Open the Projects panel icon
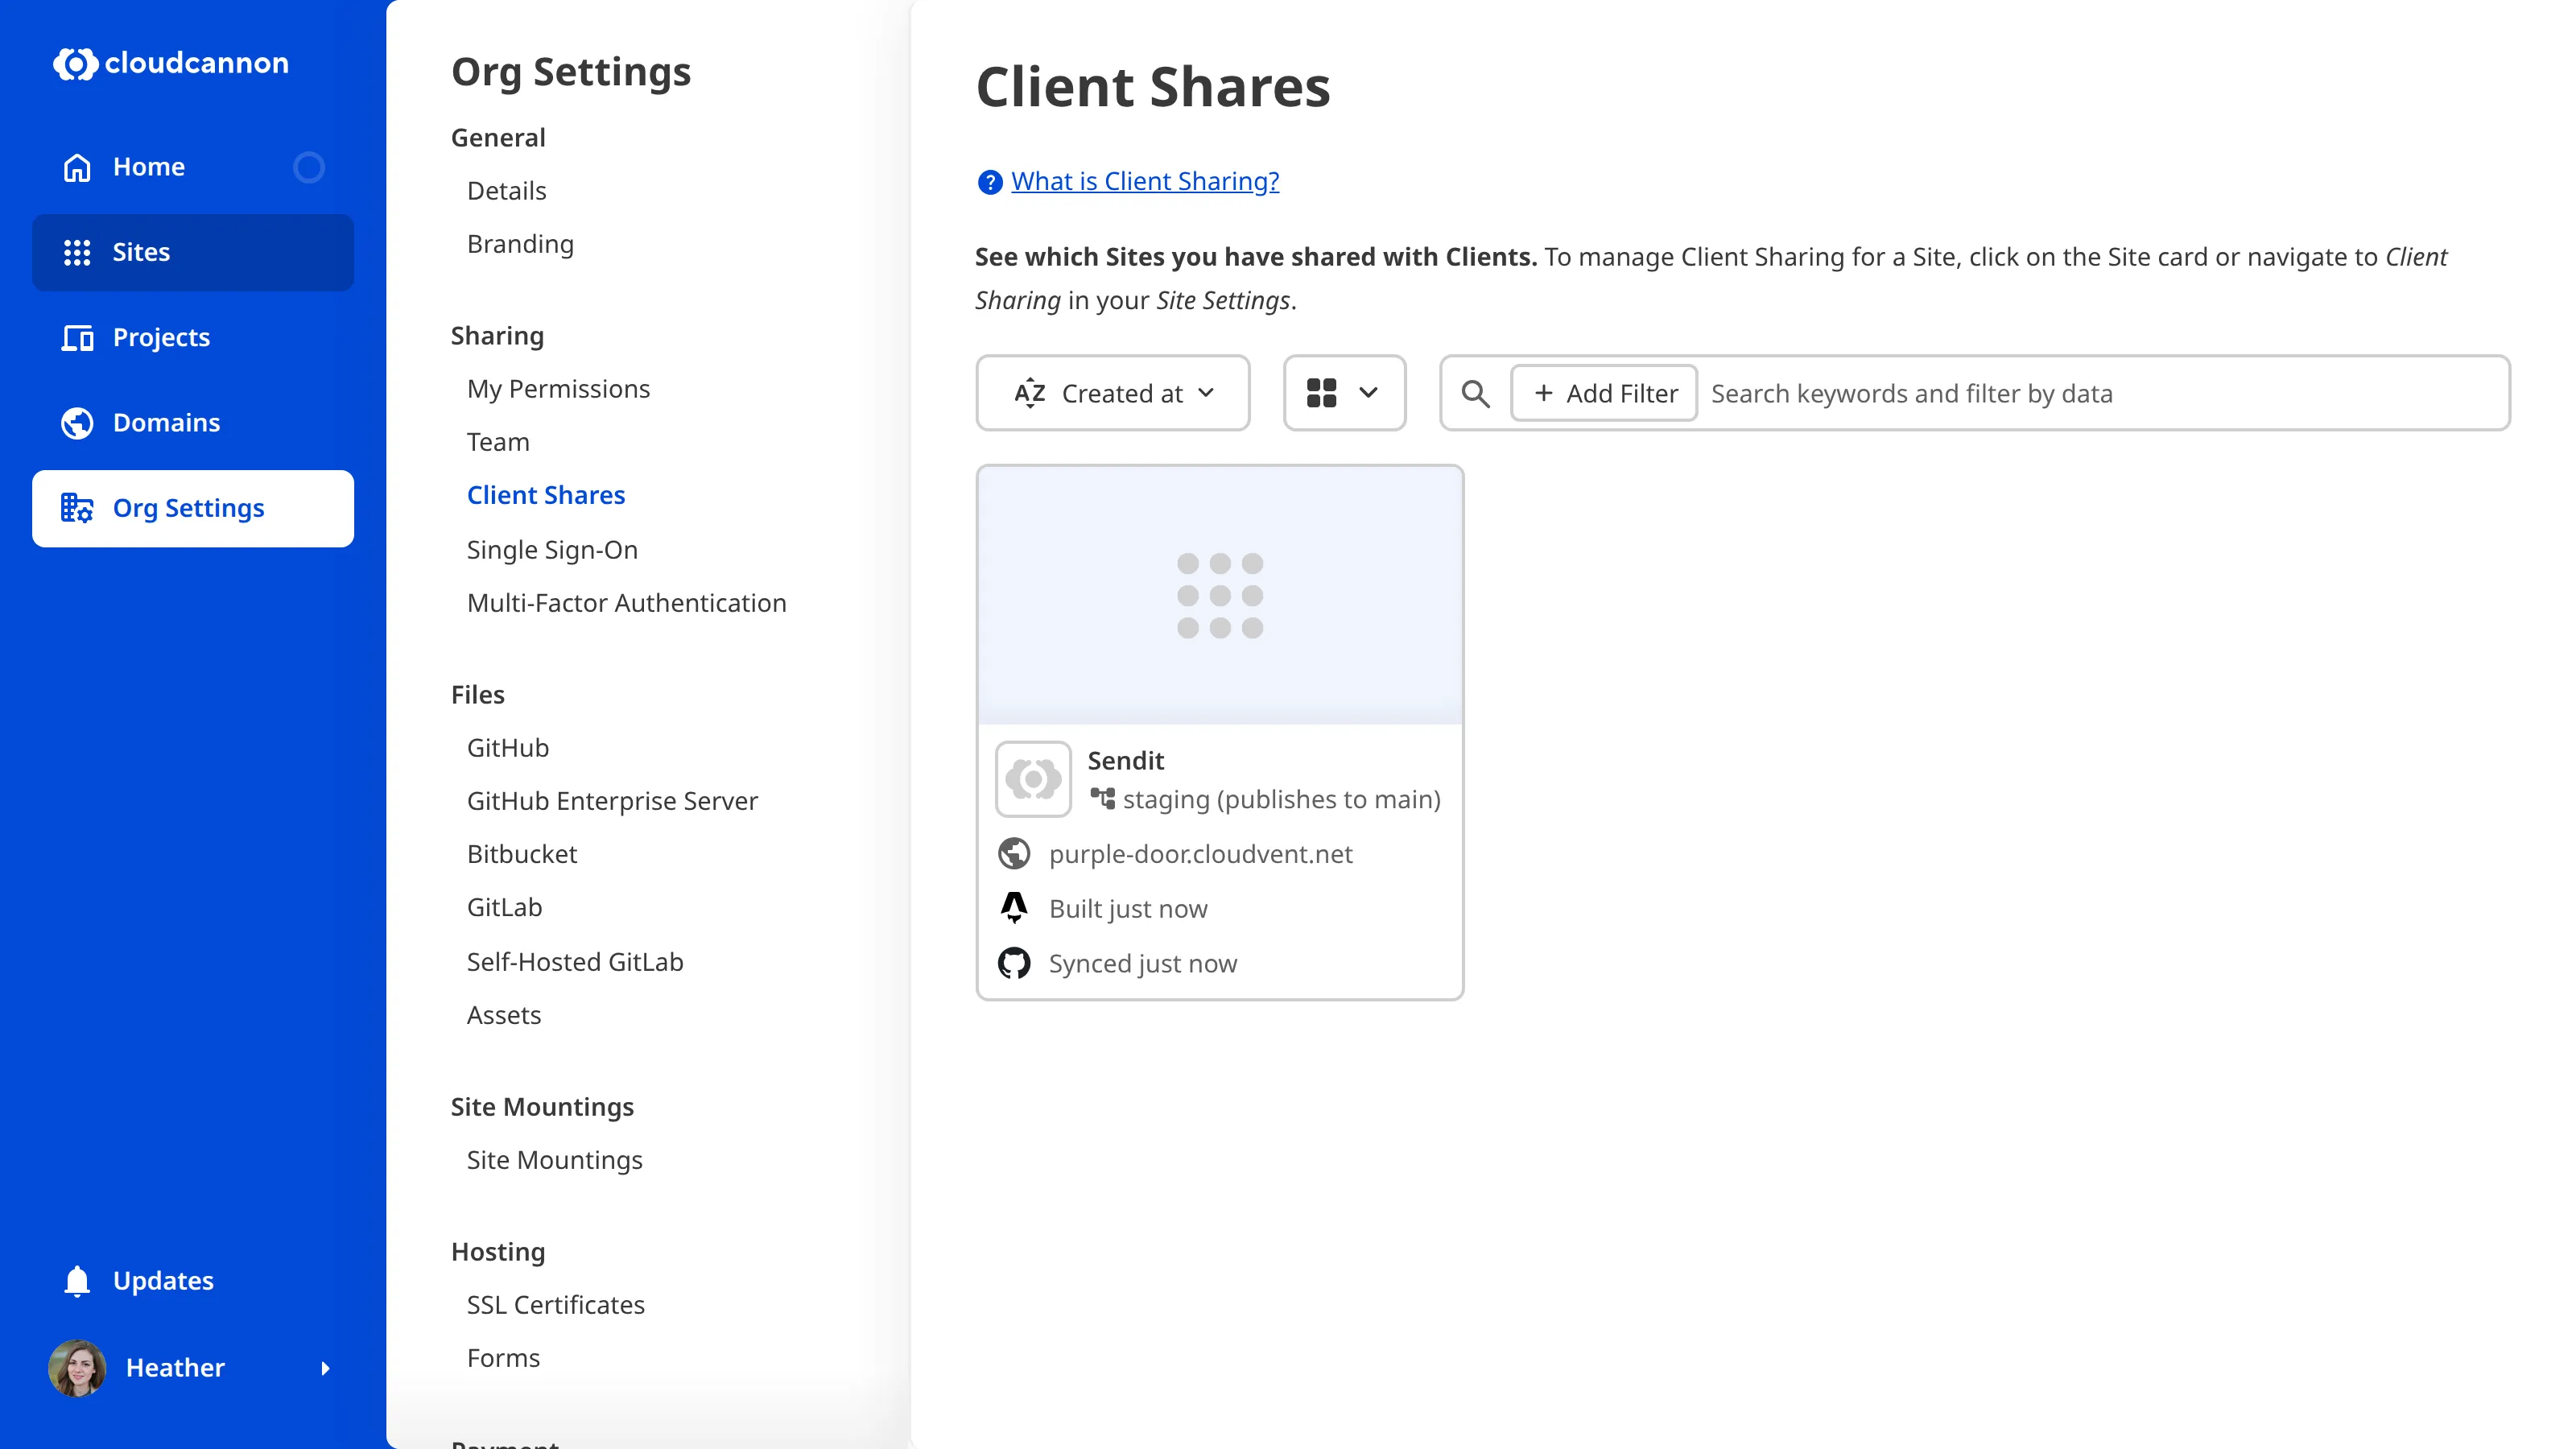2576x1449 pixels. tap(77, 338)
